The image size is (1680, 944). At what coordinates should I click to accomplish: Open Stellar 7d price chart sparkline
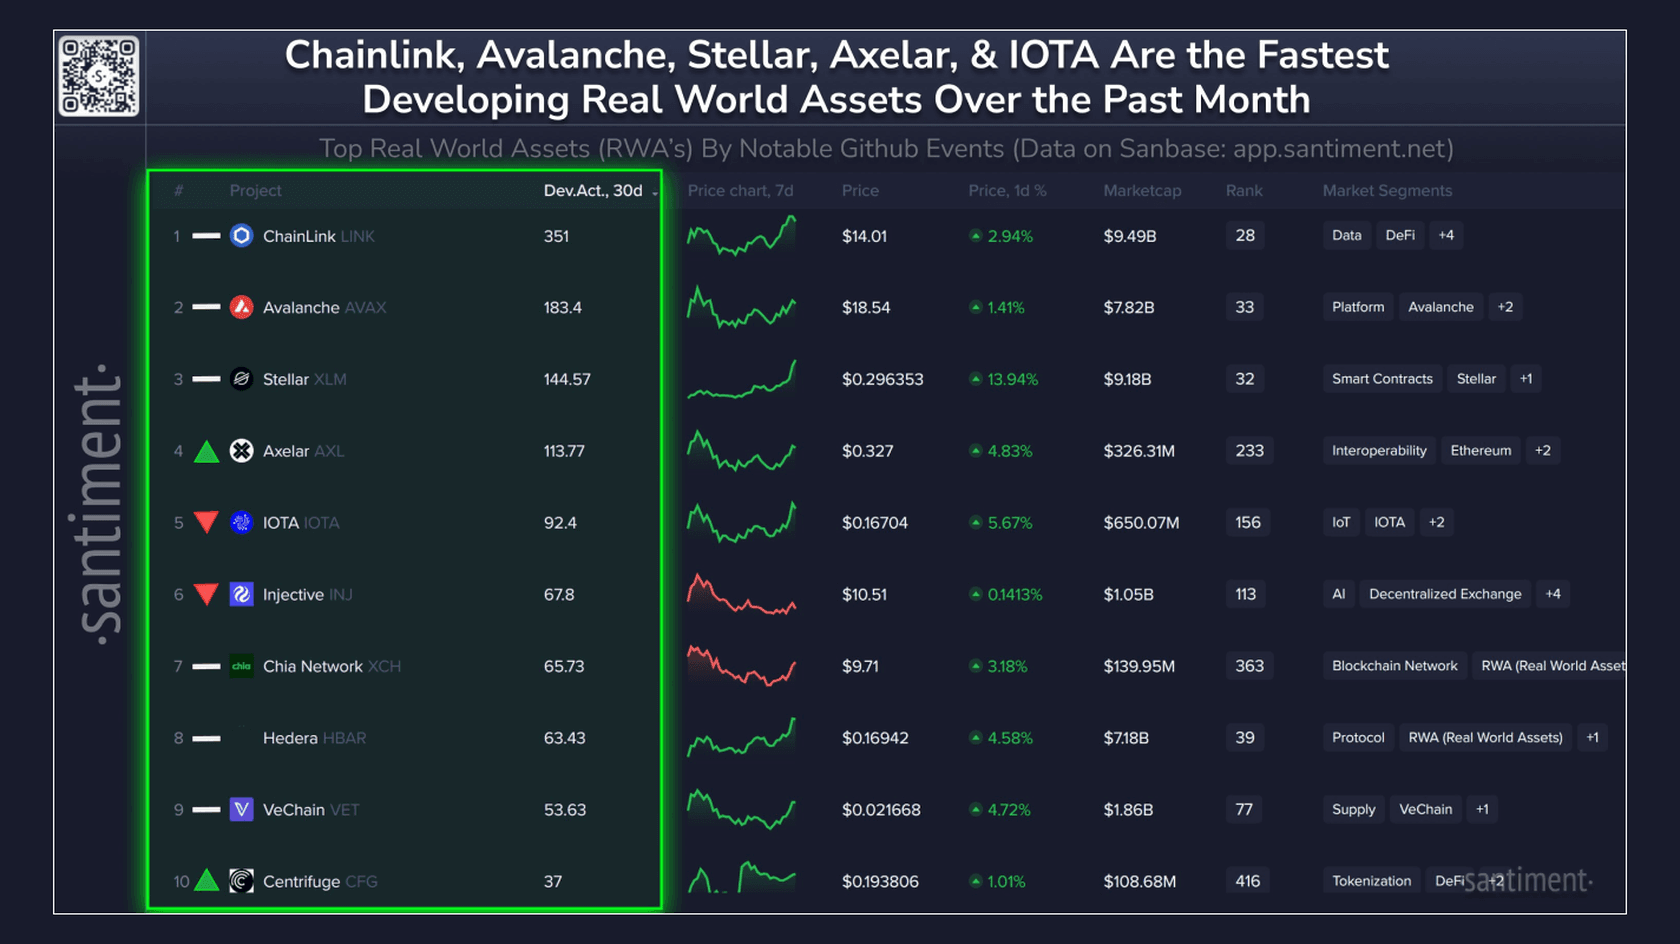741,379
